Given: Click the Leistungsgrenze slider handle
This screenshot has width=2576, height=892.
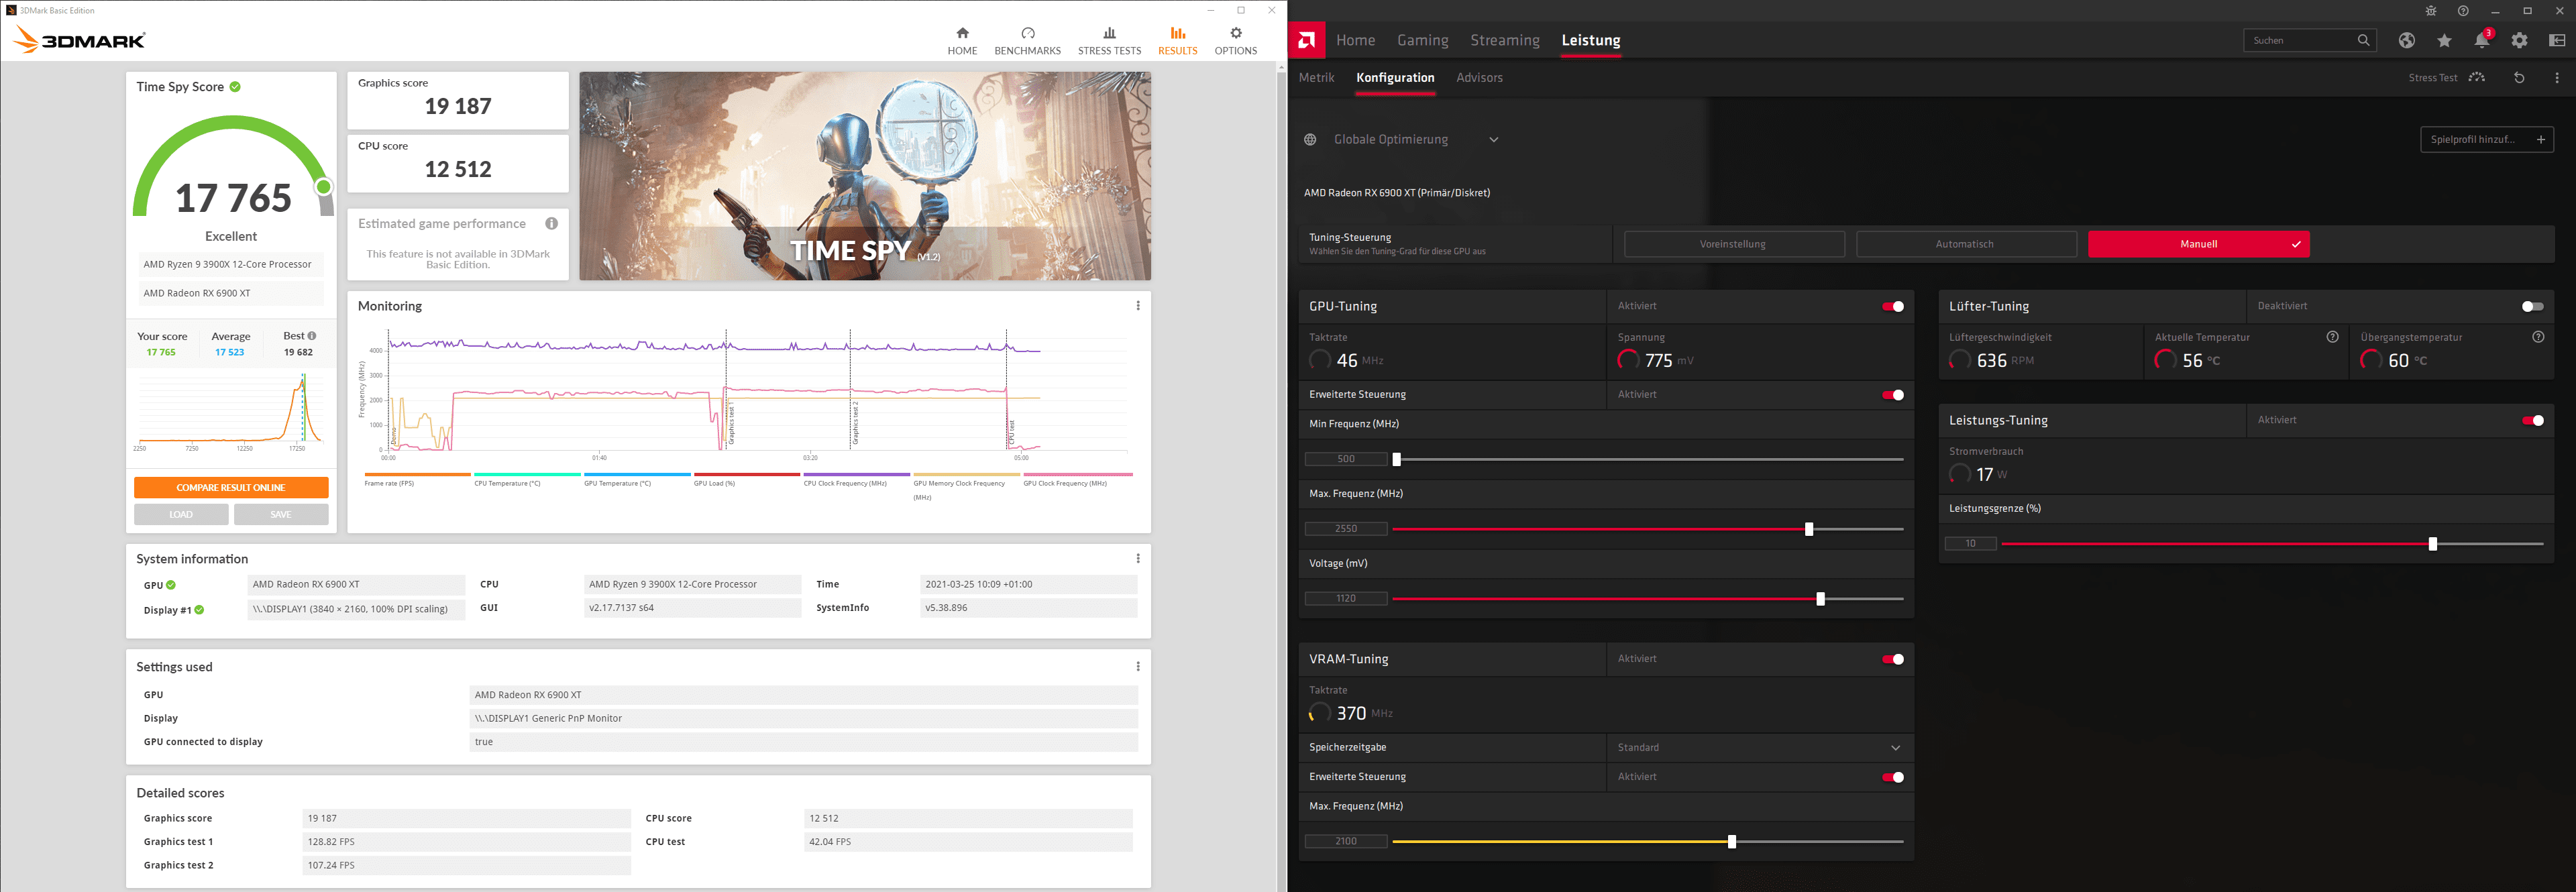Looking at the screenshot, I should coord(2432,544).
